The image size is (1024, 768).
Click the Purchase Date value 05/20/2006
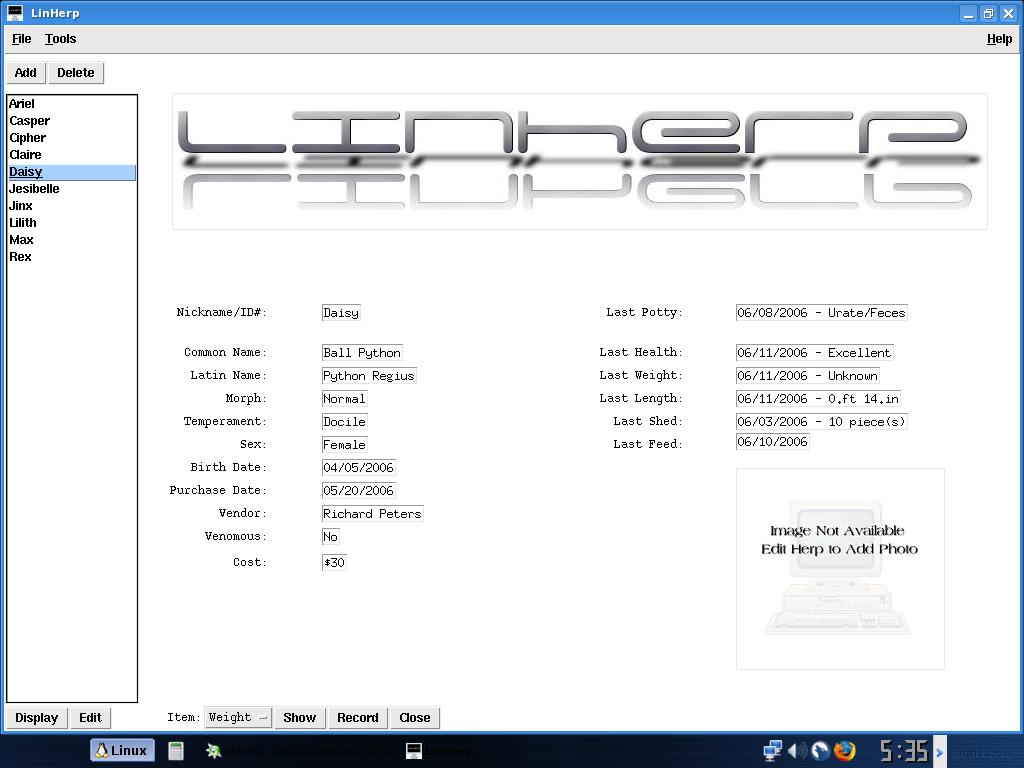click(x=359, y=490)
